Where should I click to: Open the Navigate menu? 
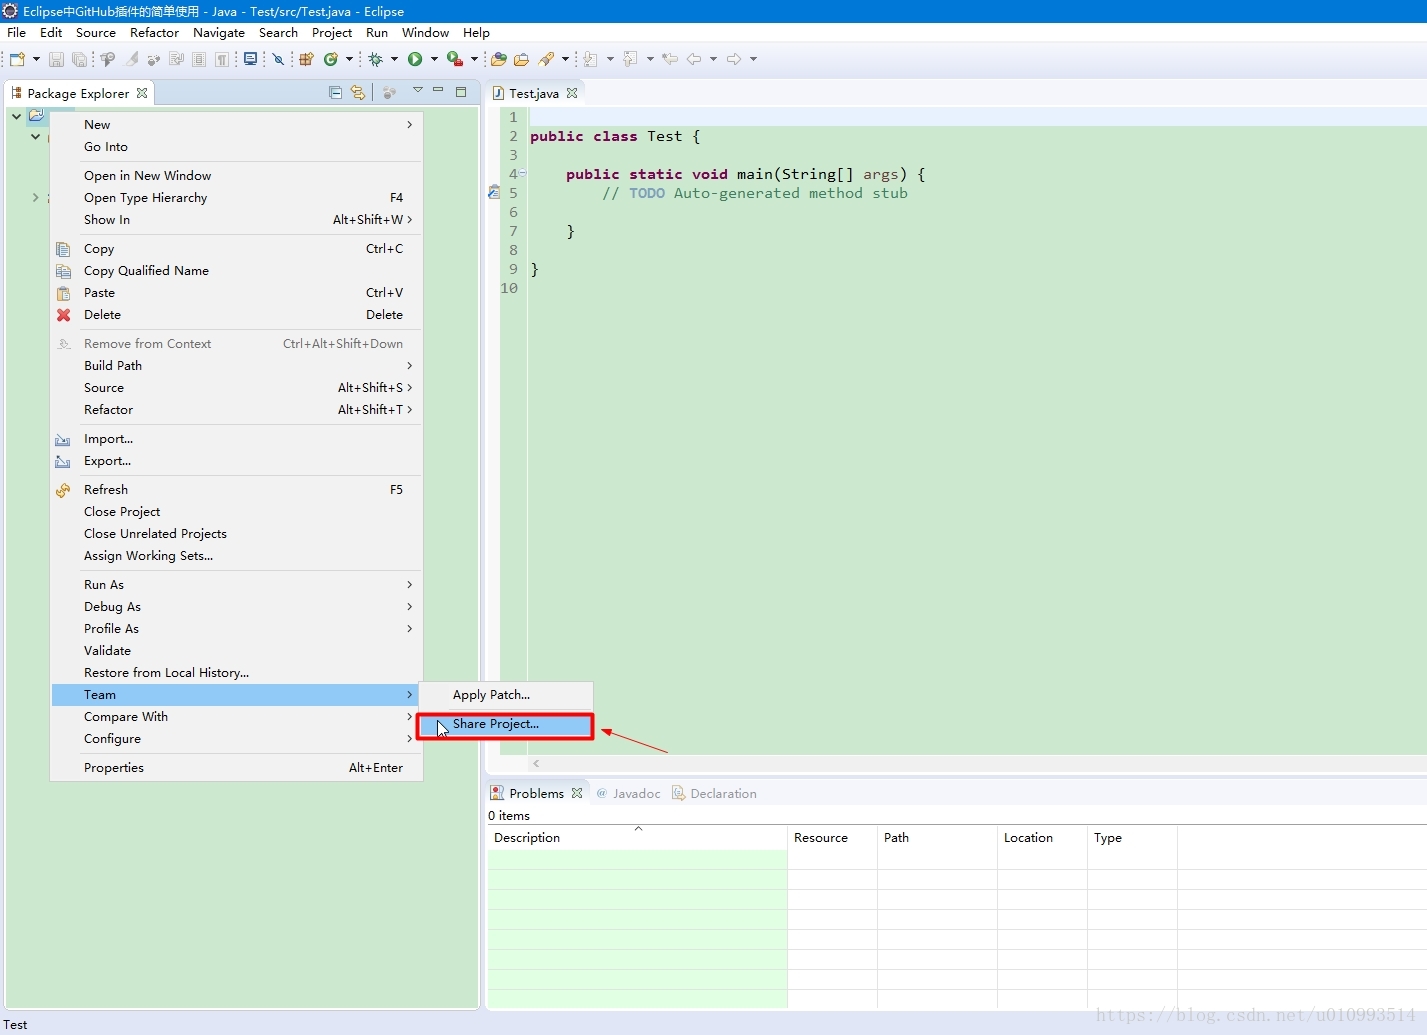tap(219, 33)
